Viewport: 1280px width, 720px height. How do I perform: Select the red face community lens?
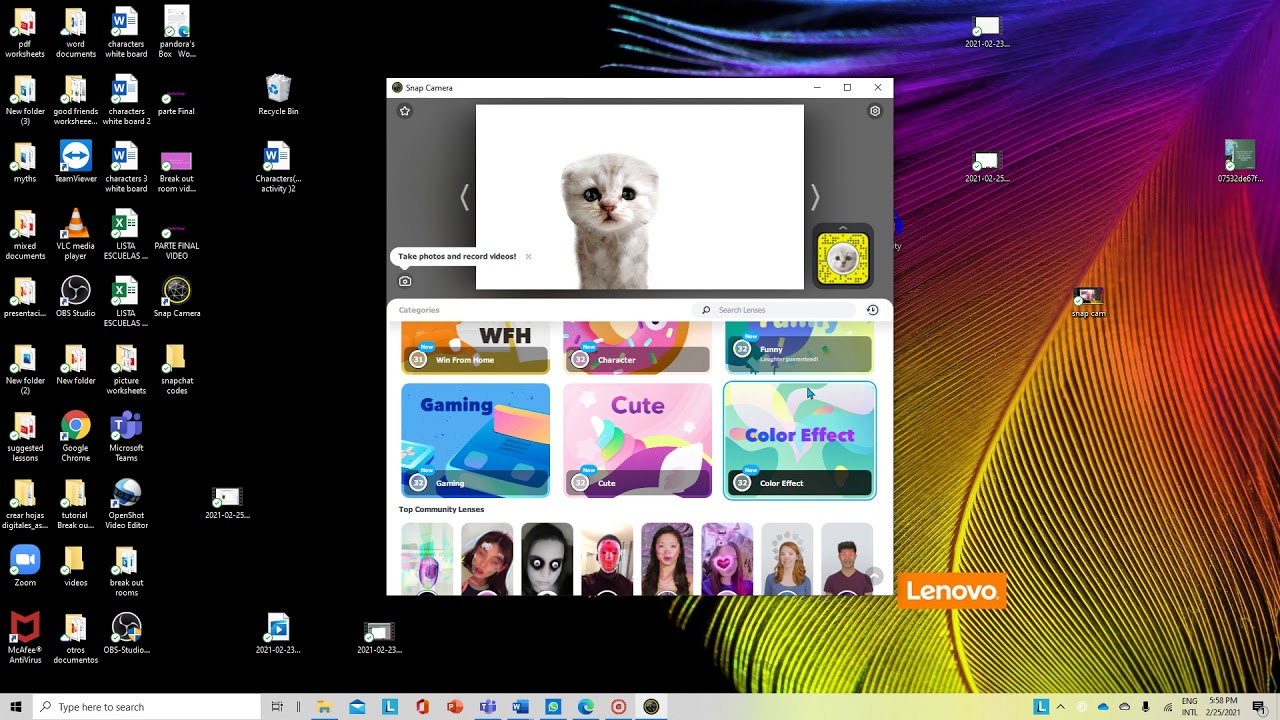[607, 559]
